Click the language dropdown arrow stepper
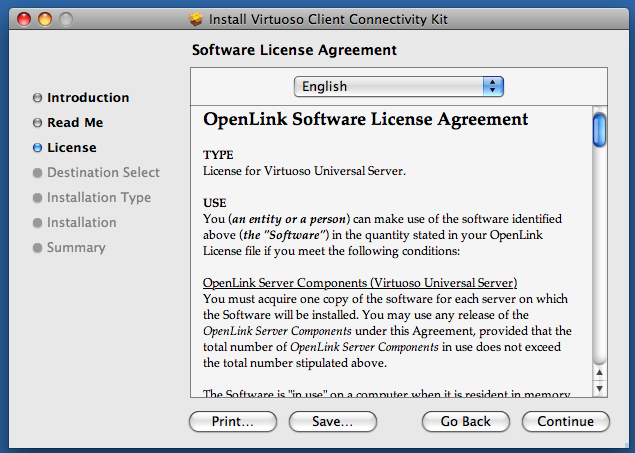635x453 pixels. [x=493, y=86]
